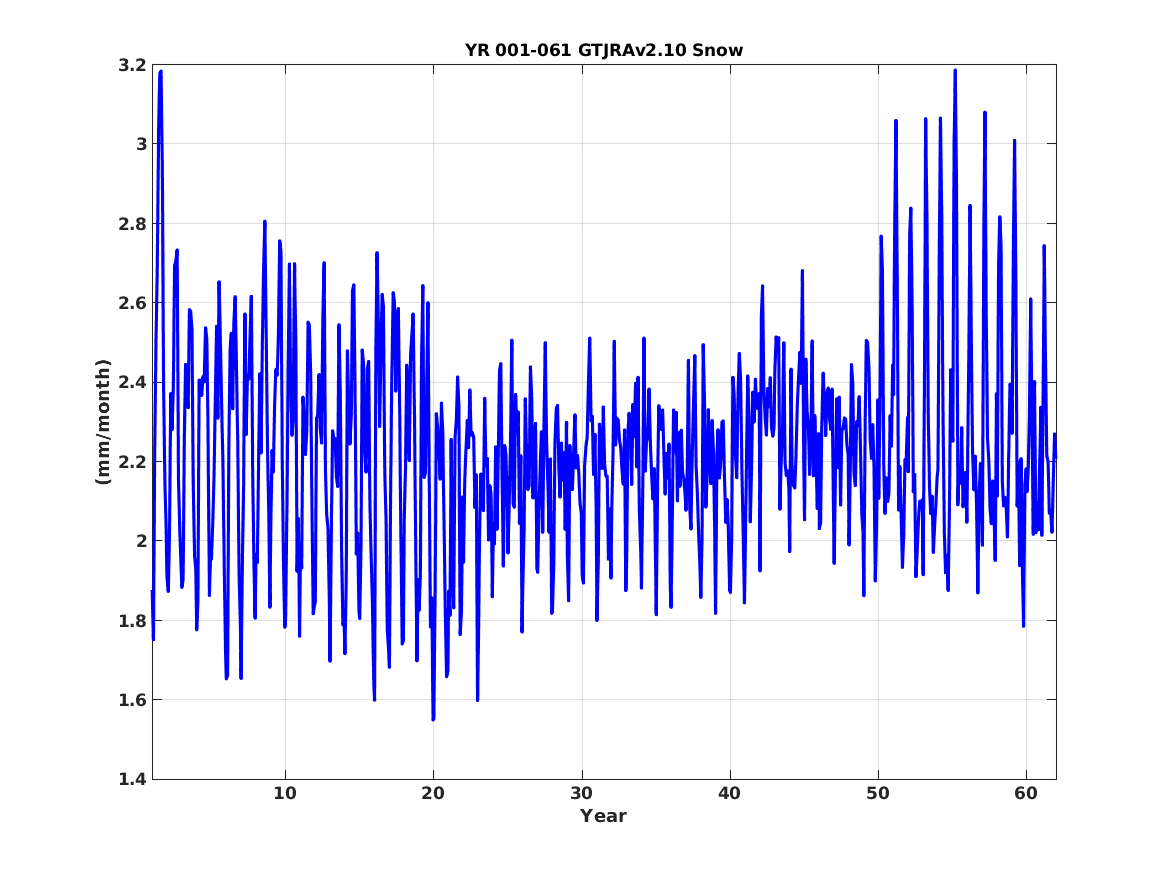Click y-axis tick label '2.8'
Screen dimensions: 1167x875
[132, 224]
